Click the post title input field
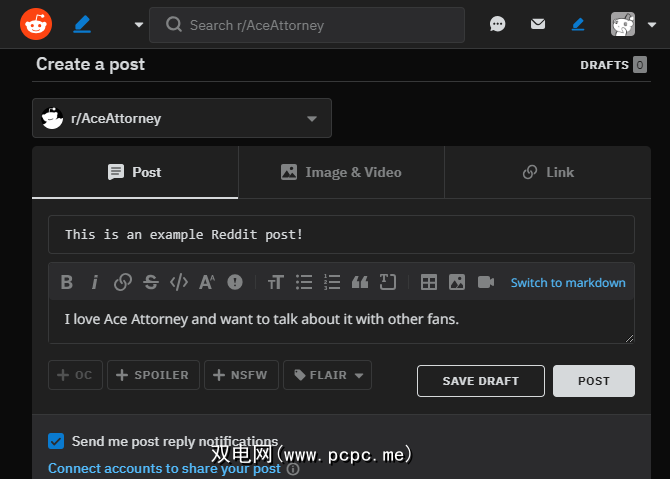The width and height of the screenshot is (670, 479). point(341,235)
